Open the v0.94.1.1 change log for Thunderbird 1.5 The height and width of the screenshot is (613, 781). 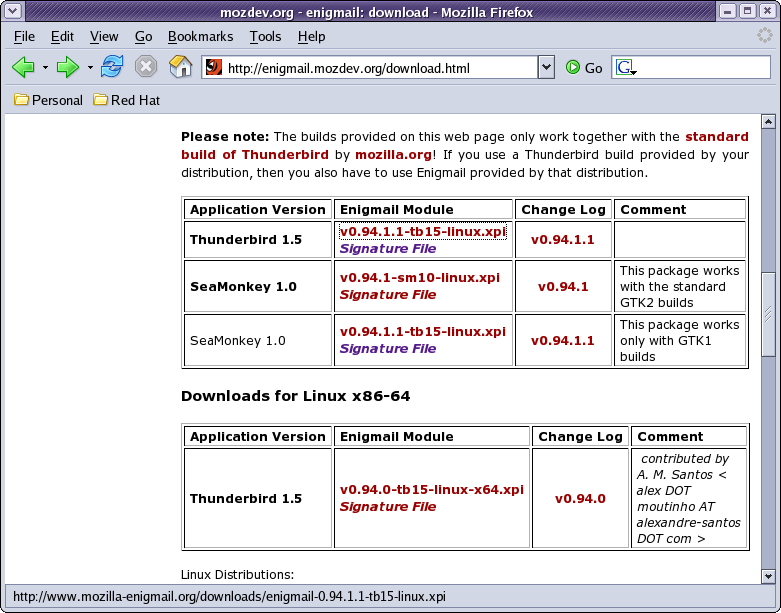coord(562,240)
